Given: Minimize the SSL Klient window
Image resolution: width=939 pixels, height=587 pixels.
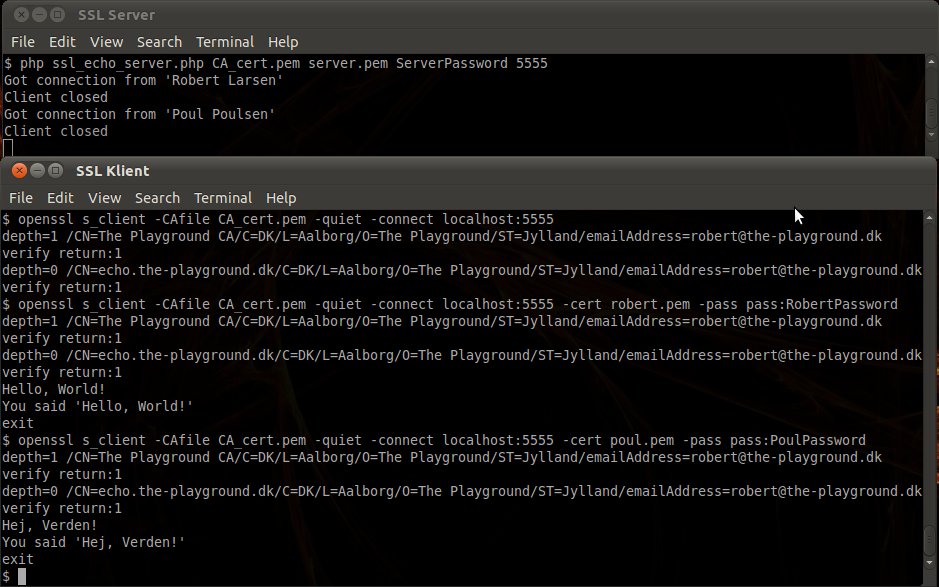Looking at the screenshot, I should (x=37, y=171).
